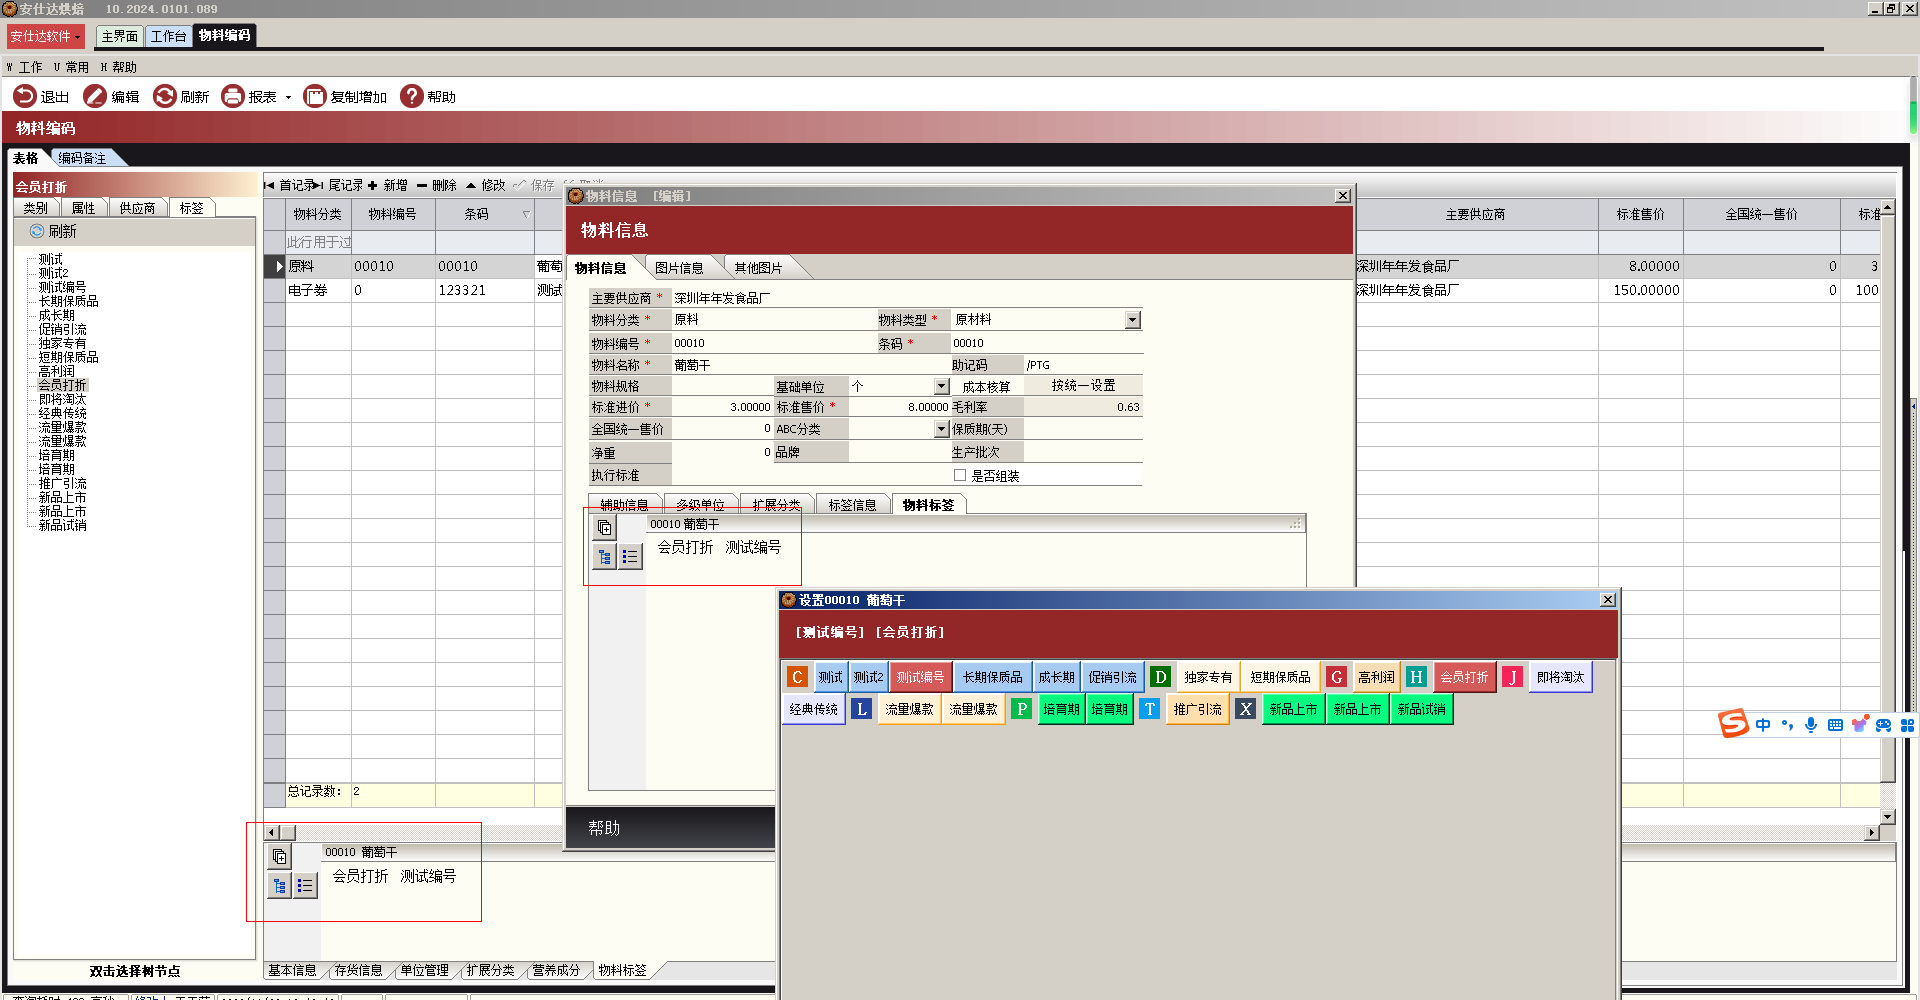Click the 助记码 field showing /PTG
This screenshot has width=1920, height=1000.
tap(1083, 365)
